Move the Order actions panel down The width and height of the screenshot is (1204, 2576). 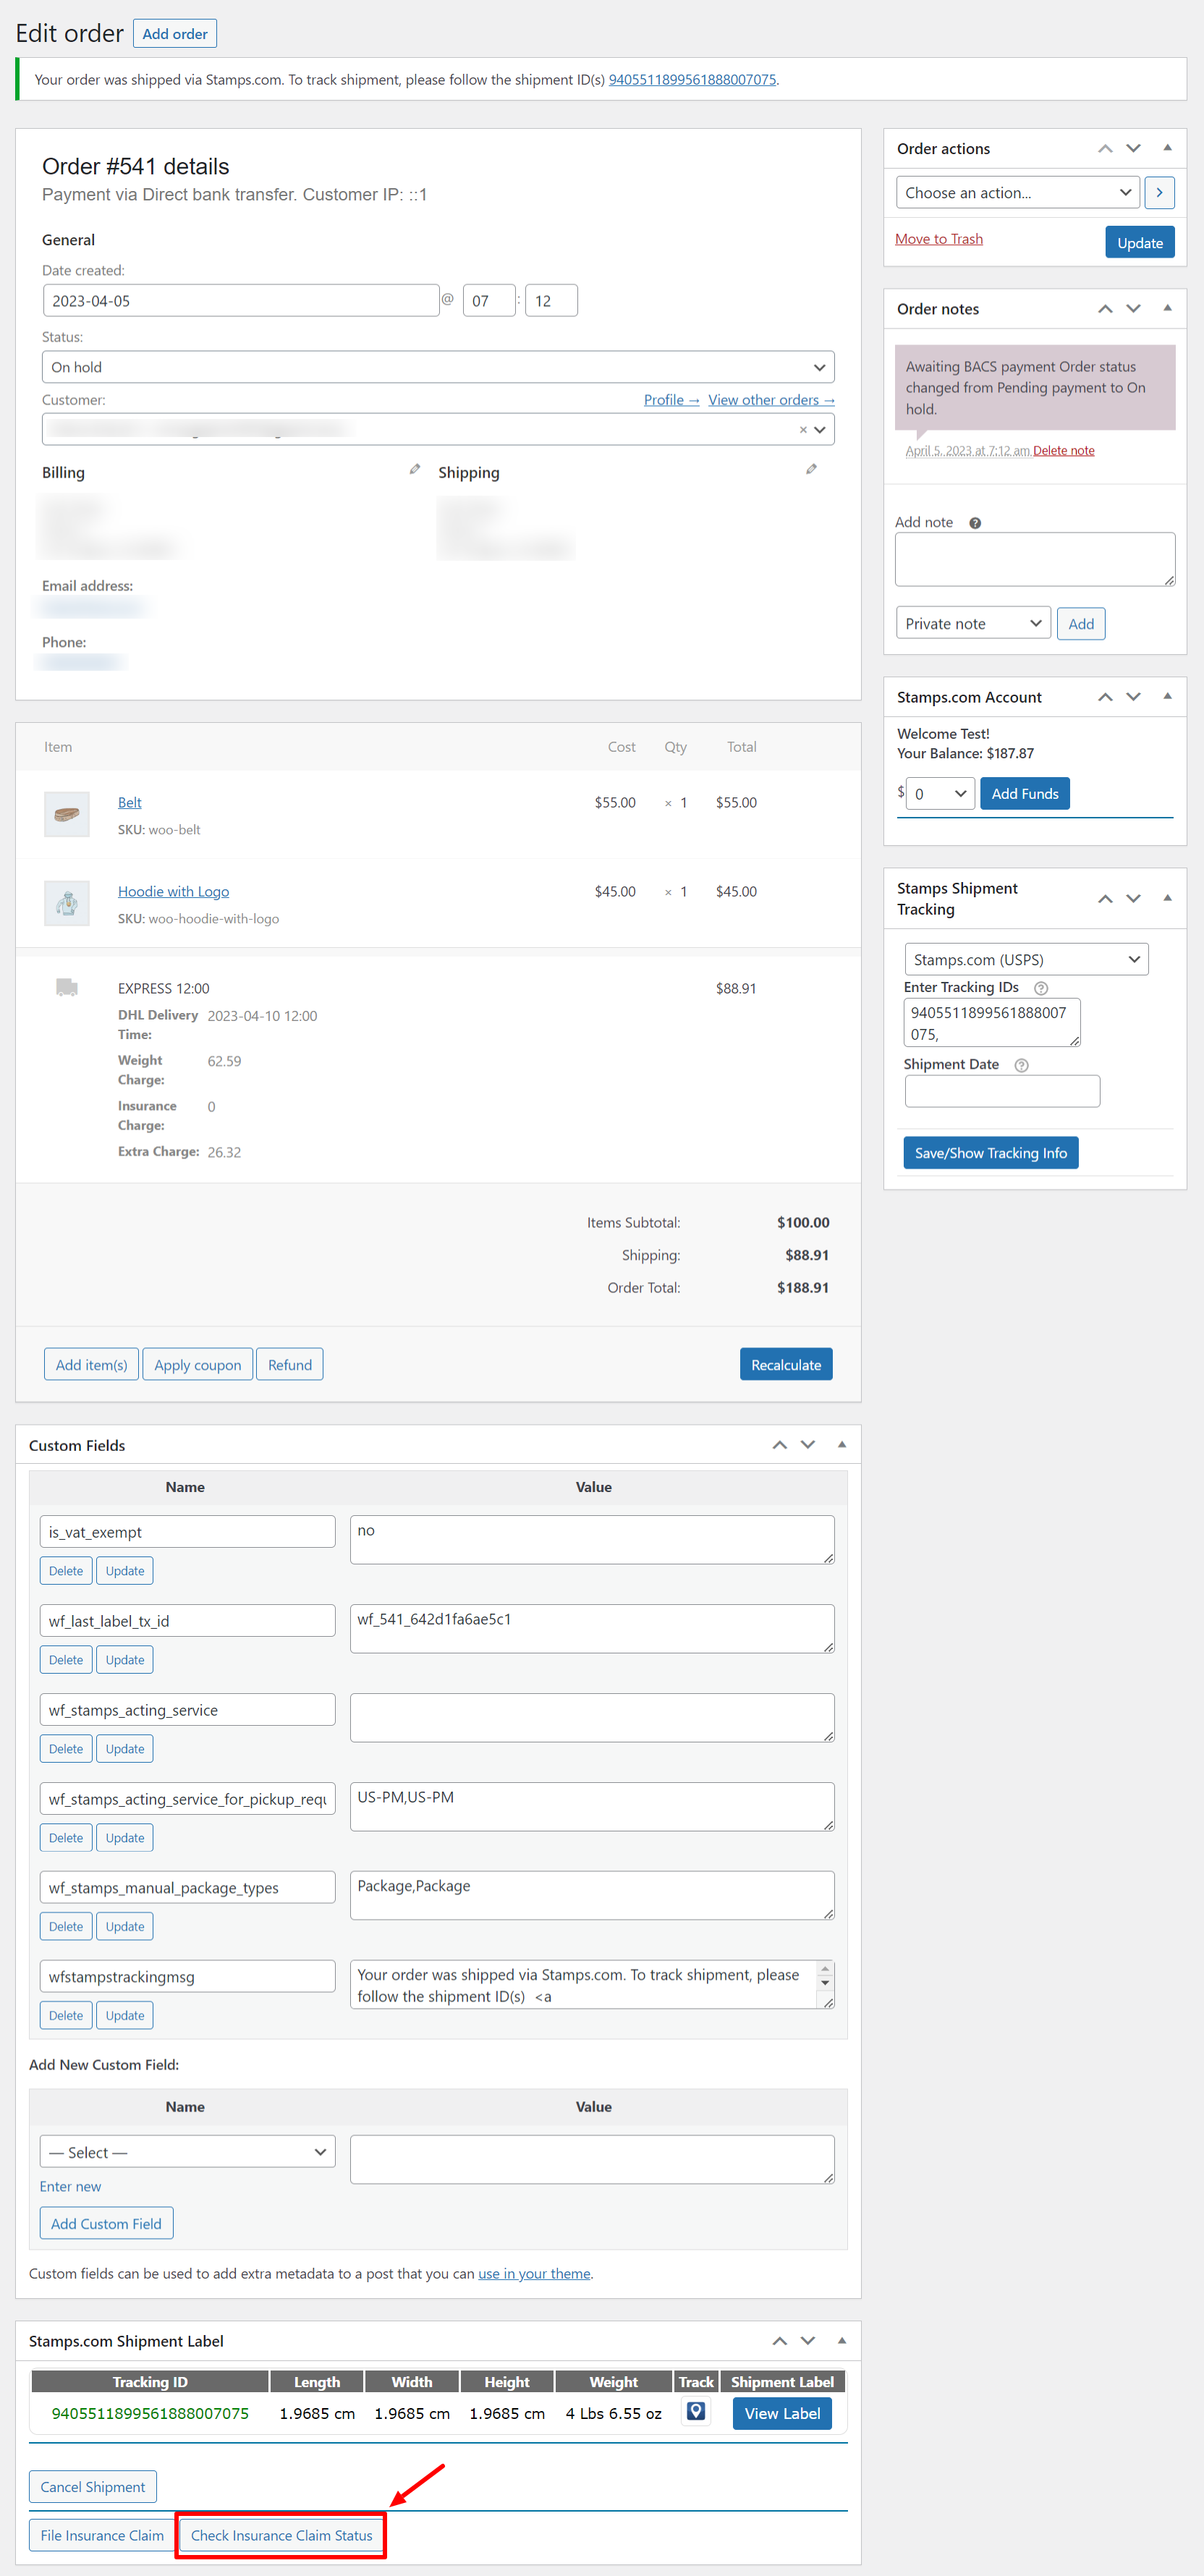[1133, 148]
